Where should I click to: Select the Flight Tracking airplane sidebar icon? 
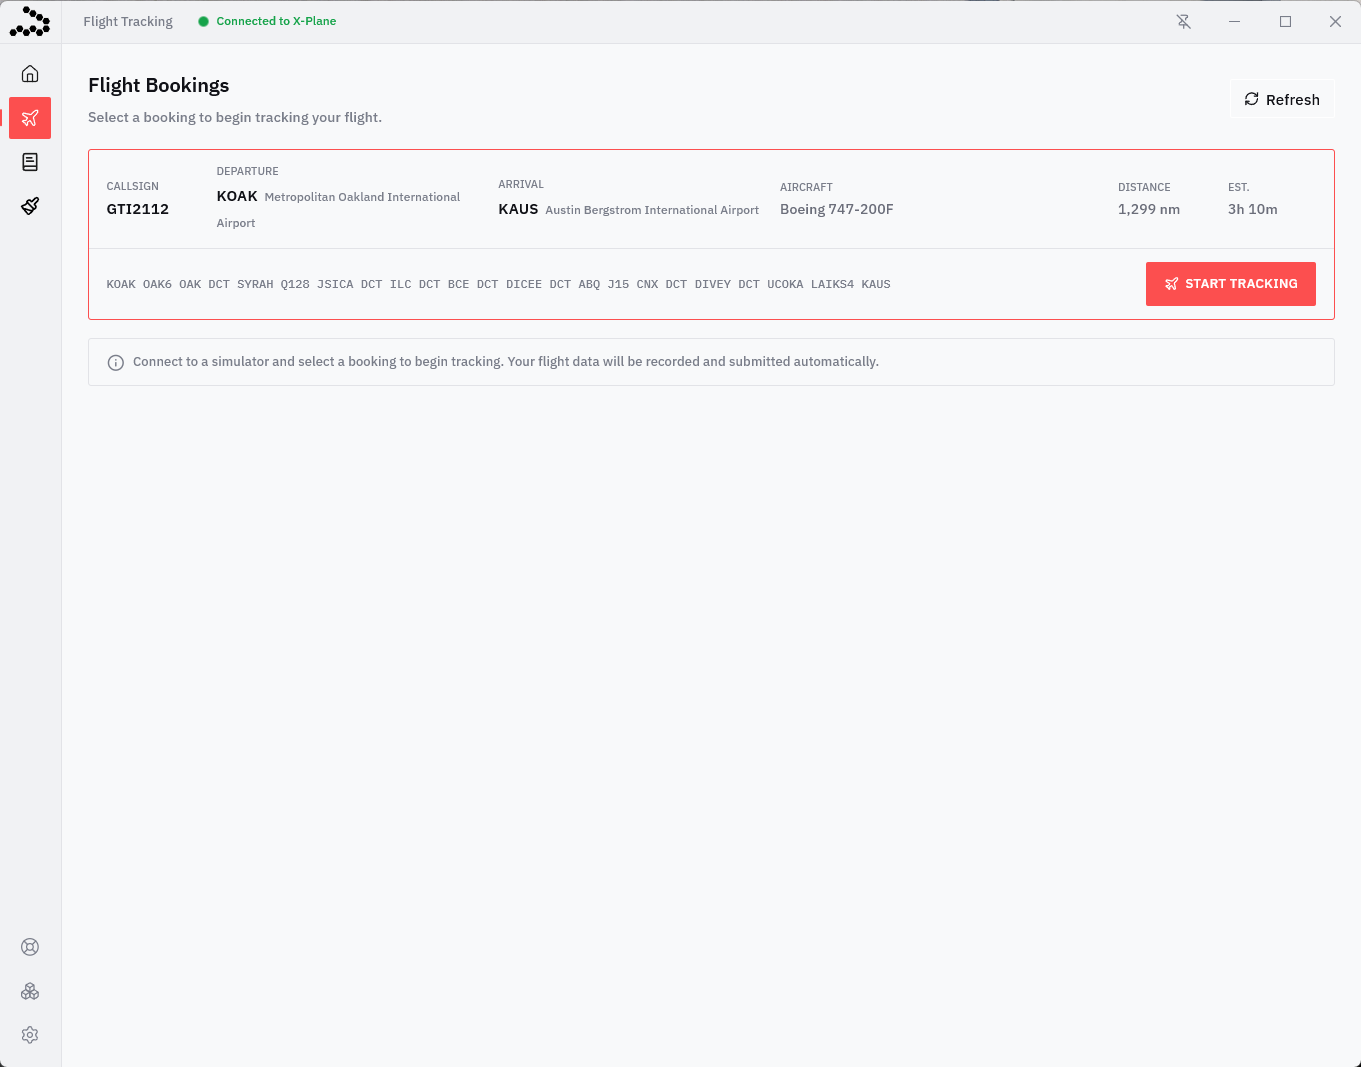30,118
